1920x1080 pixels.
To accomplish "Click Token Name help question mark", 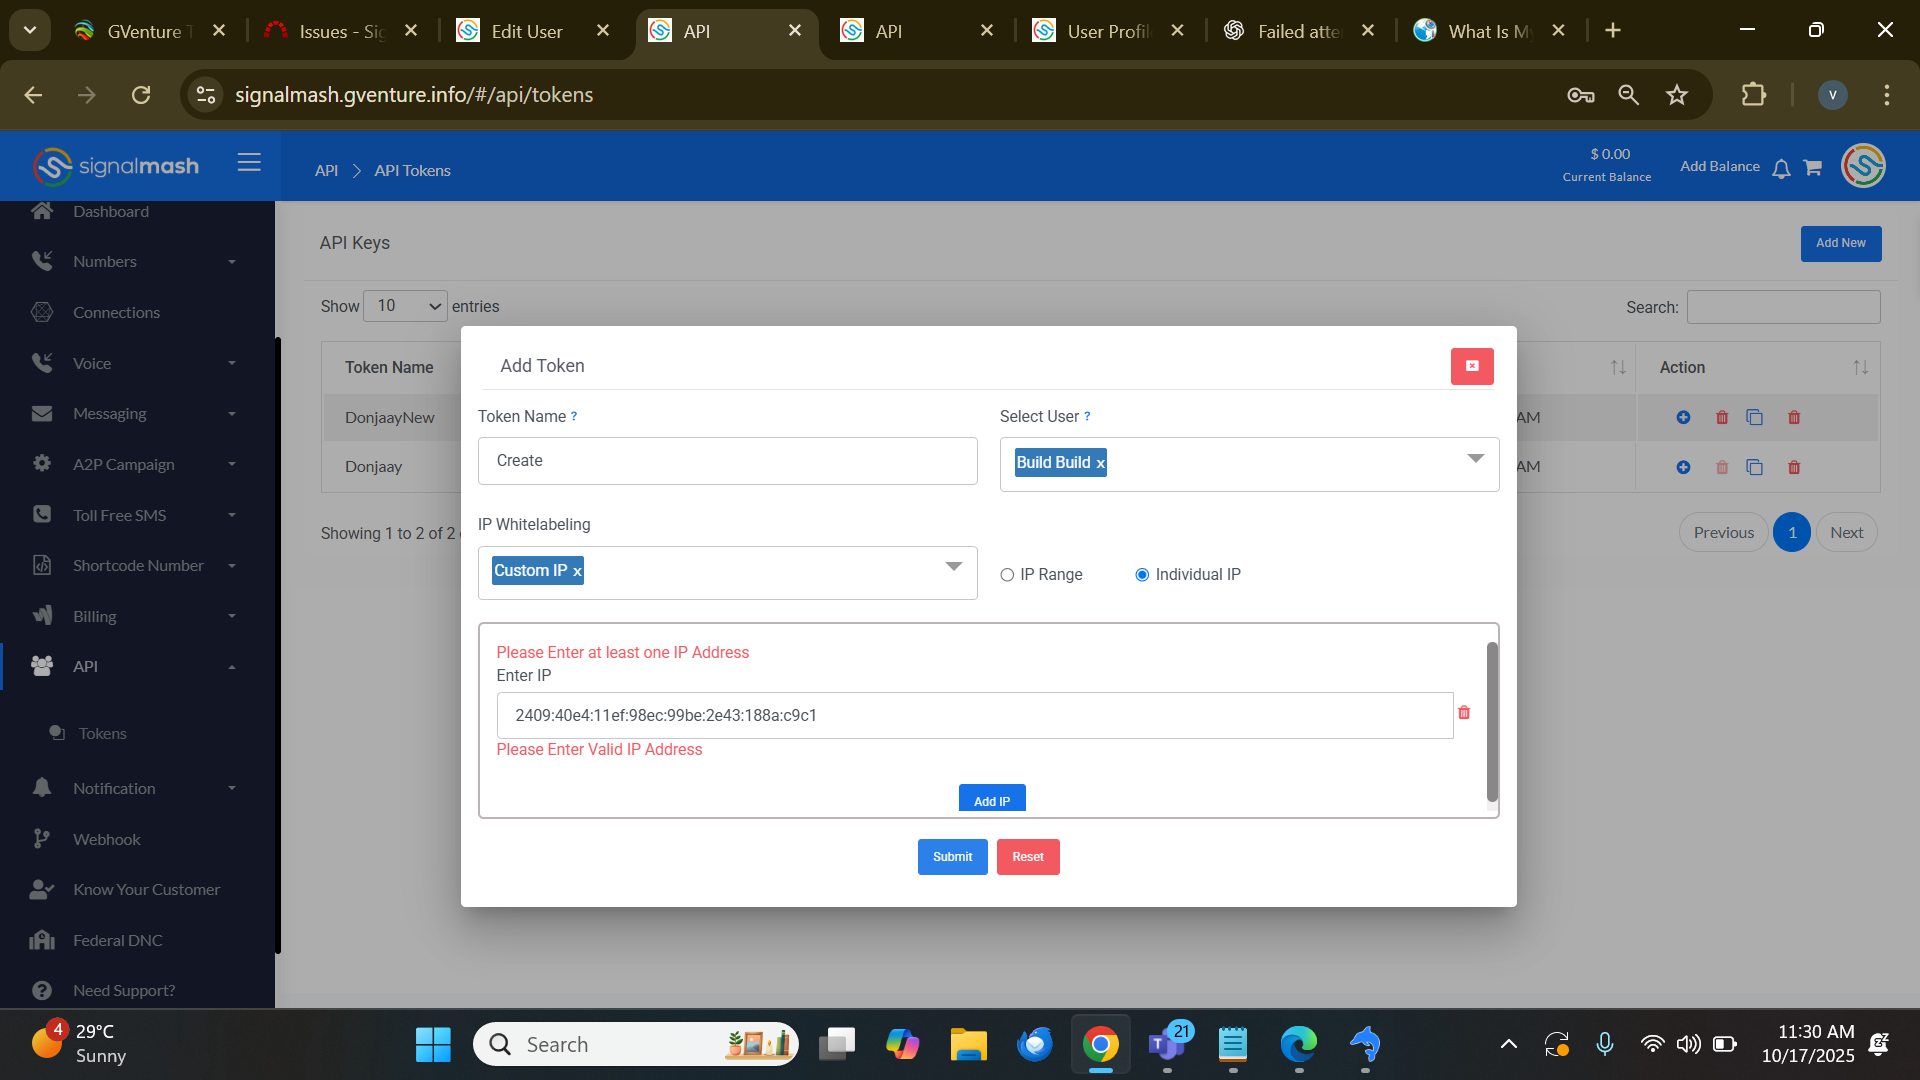I will 574,417.
